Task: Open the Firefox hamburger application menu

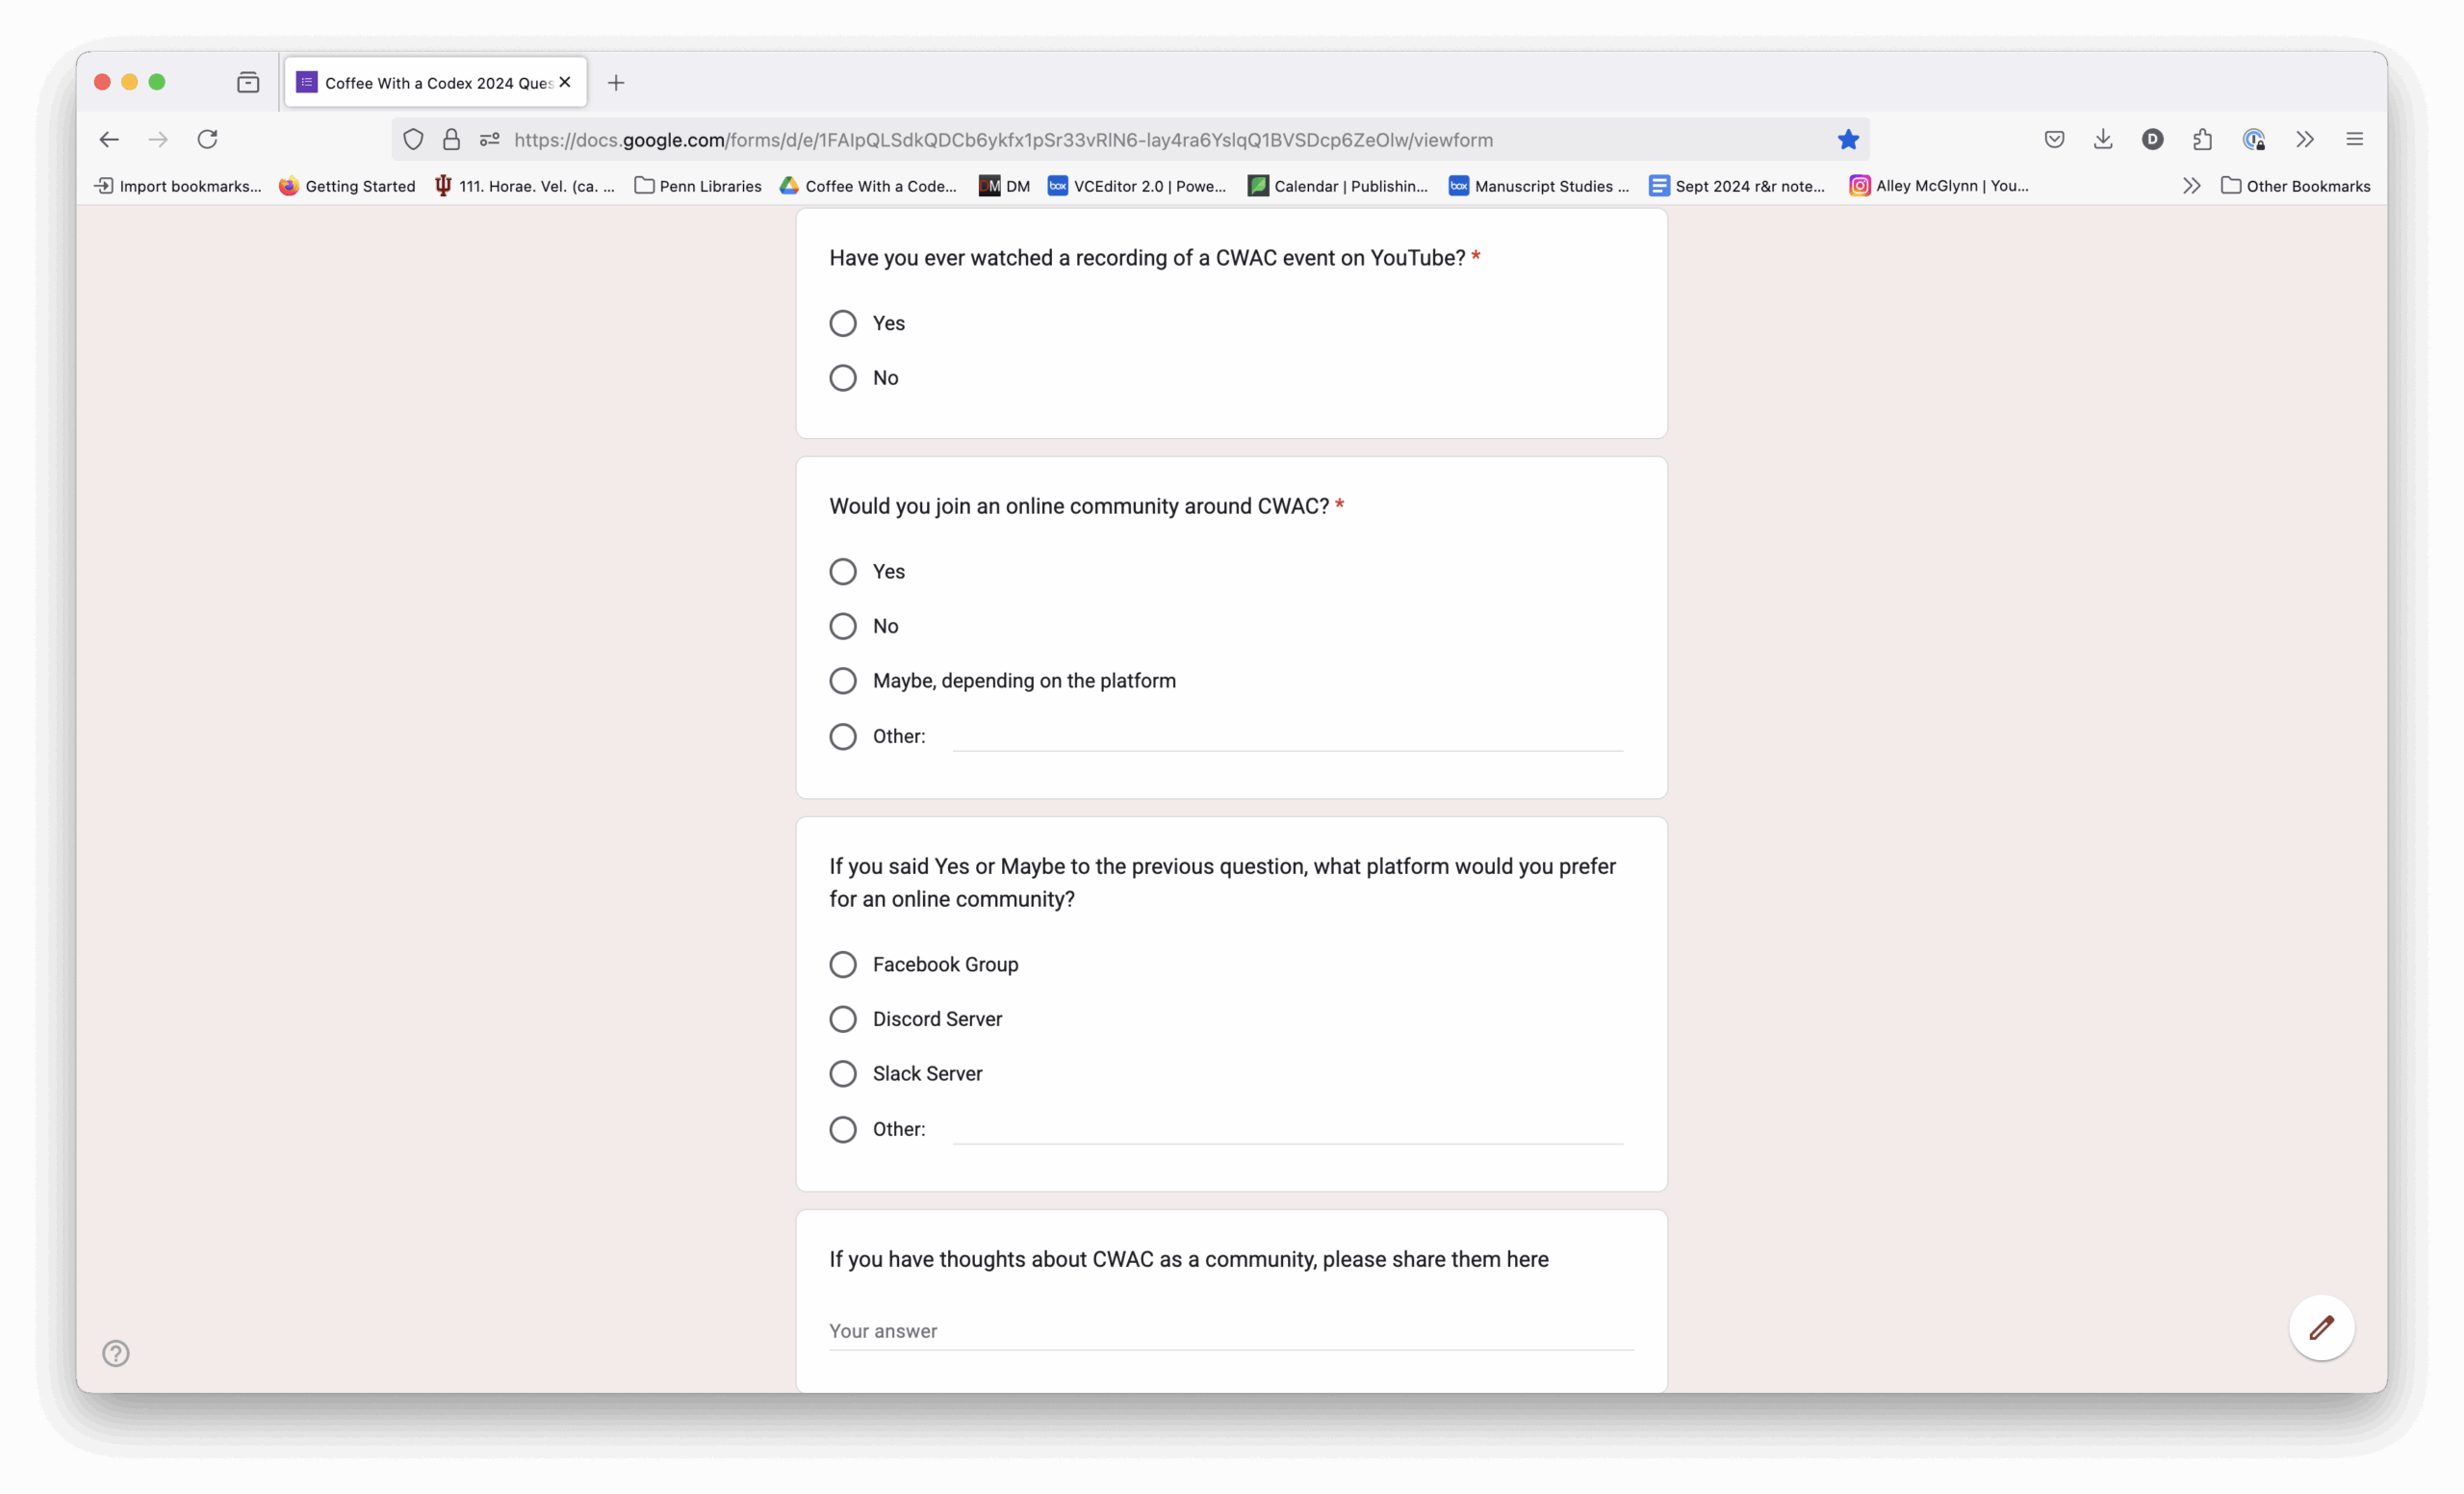Action: (2354, 139)
